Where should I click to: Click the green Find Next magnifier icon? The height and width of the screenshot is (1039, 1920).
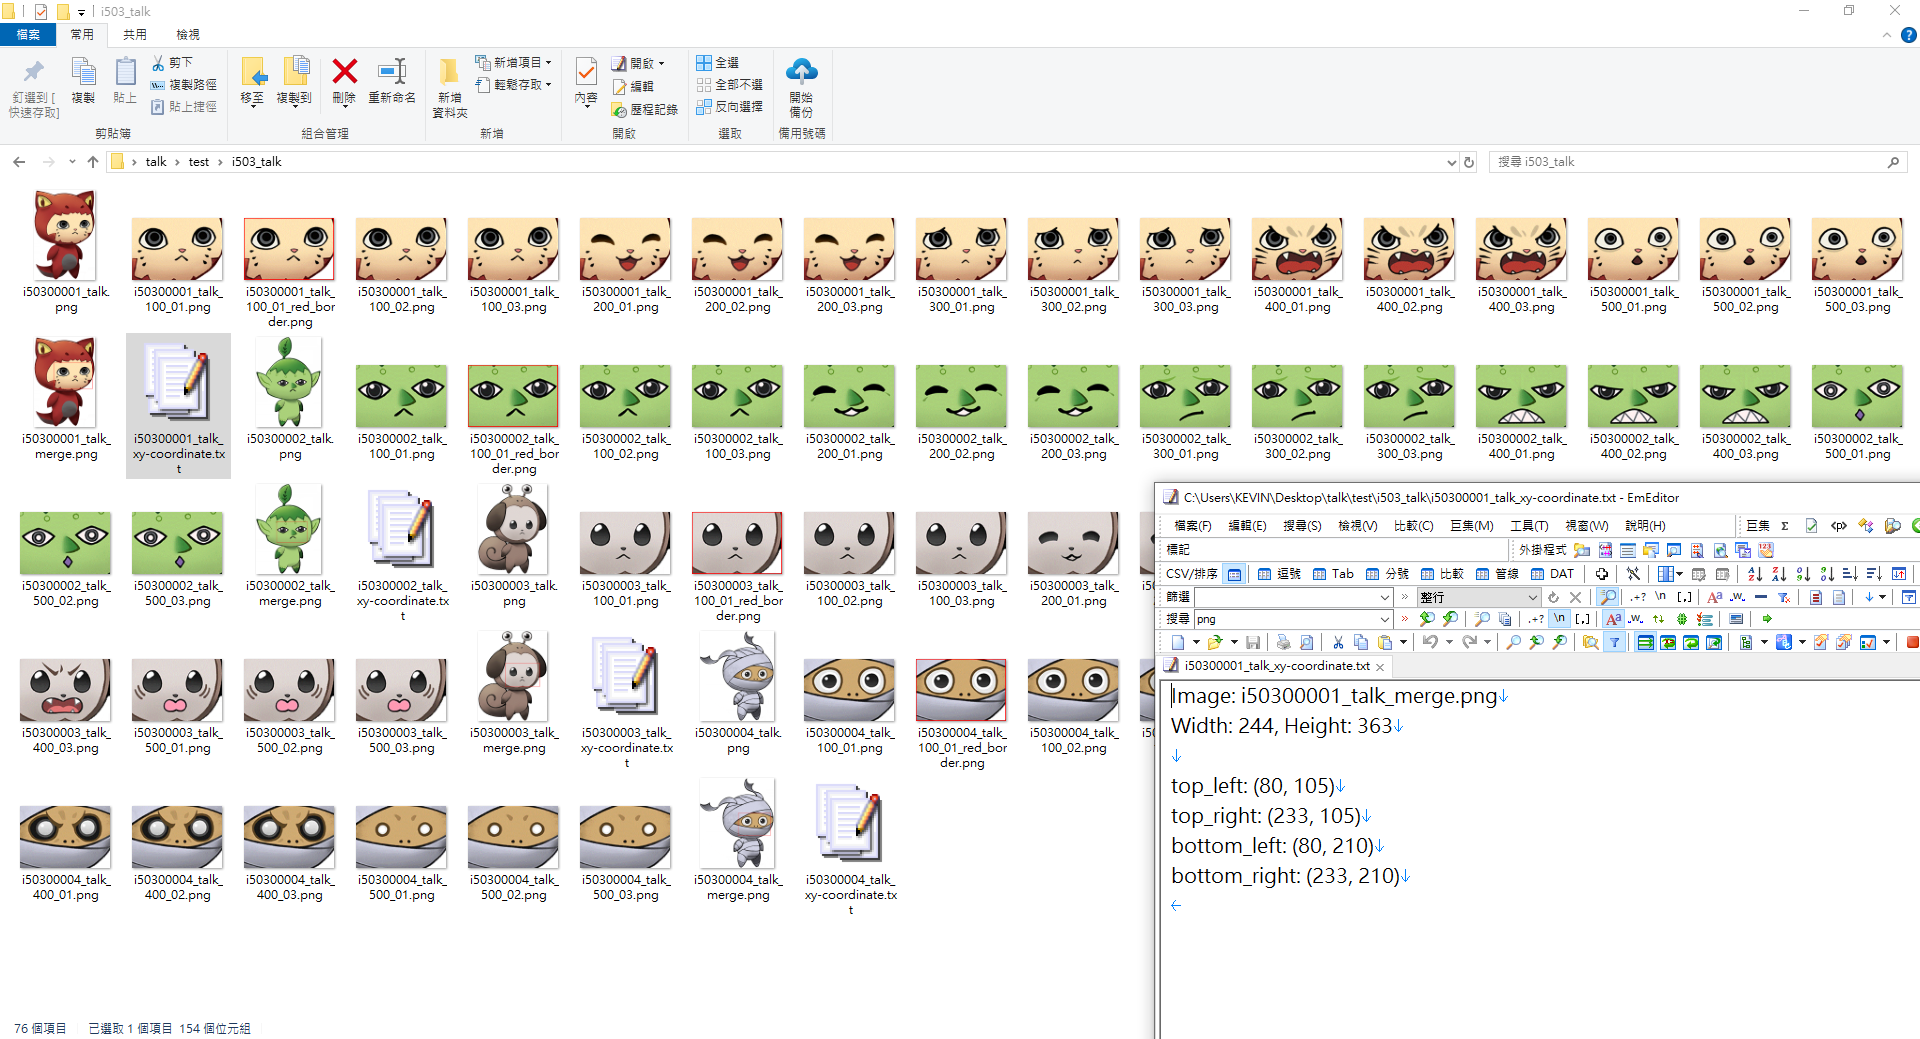[x=1427, y=619]
